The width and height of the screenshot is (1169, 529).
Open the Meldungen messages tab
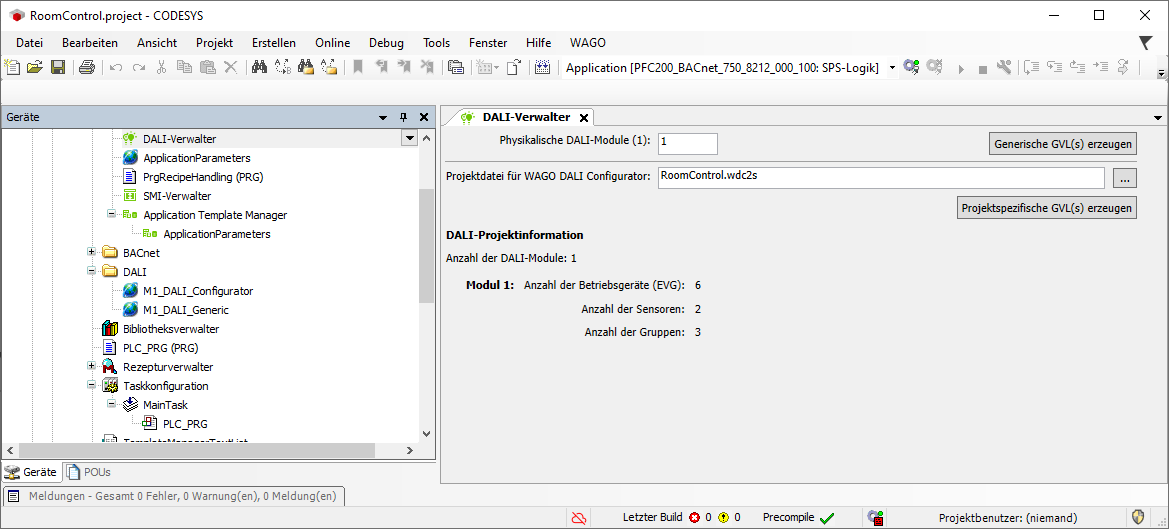click(176, 496)
